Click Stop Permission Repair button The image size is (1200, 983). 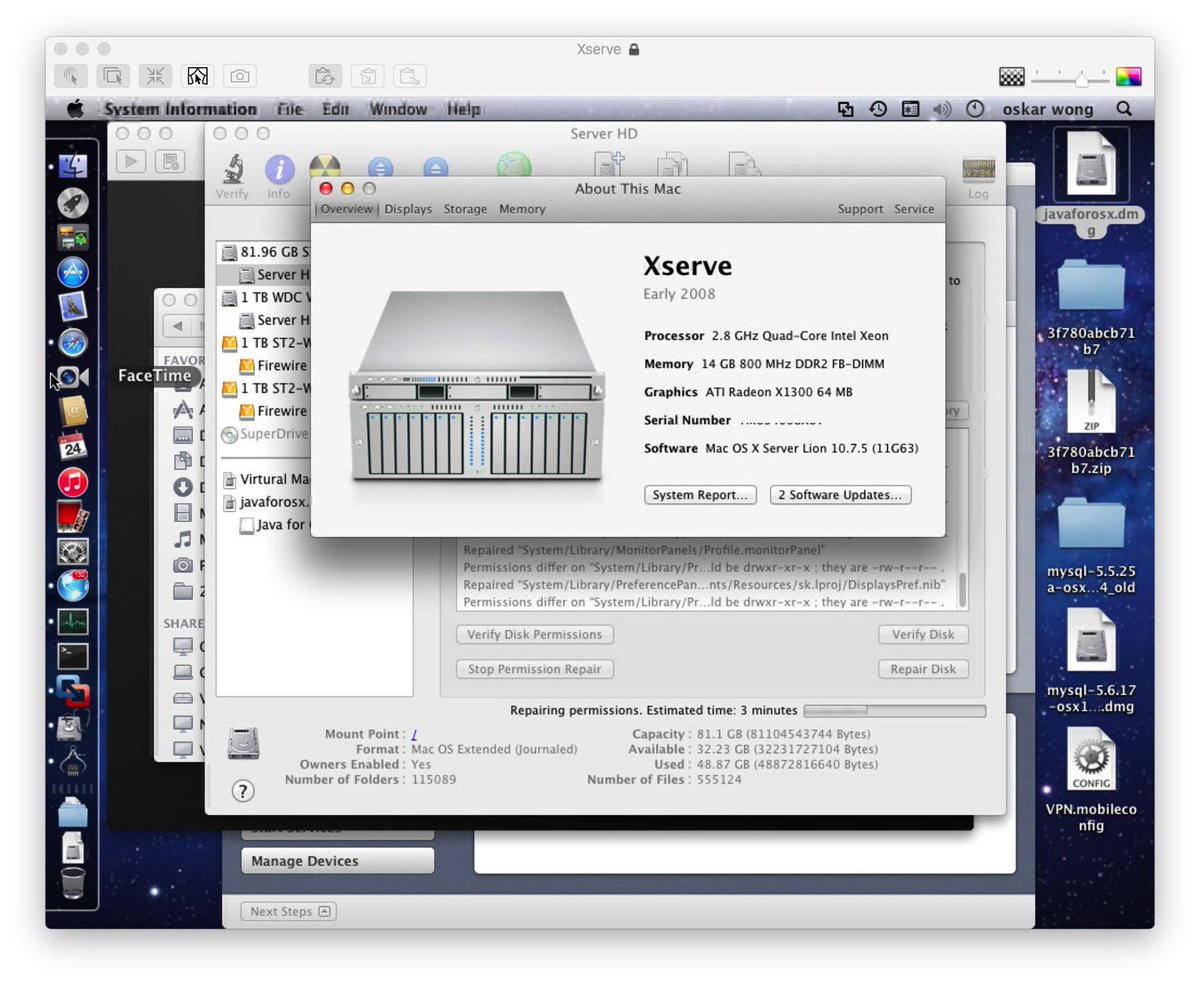[x=535, y=669]
